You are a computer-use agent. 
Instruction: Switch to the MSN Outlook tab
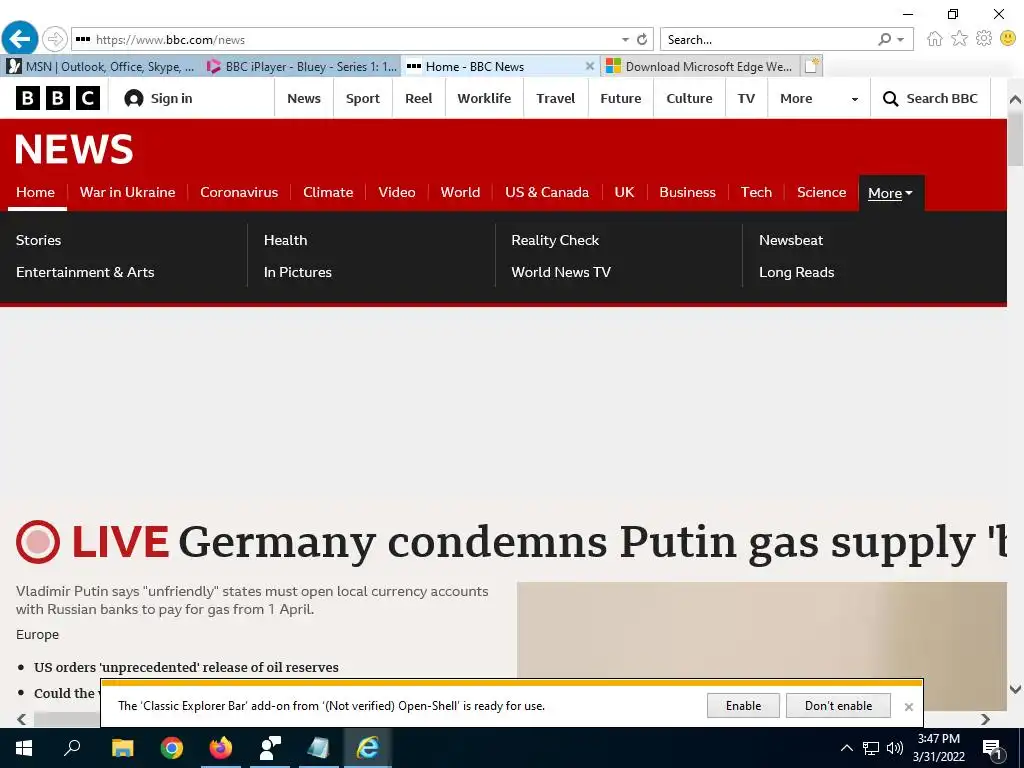(100, 66)
